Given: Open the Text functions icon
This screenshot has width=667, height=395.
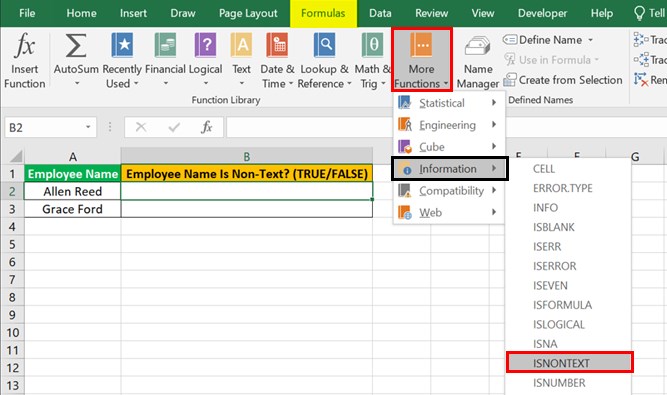Looking at the screenshot, I should pos(241,45).
